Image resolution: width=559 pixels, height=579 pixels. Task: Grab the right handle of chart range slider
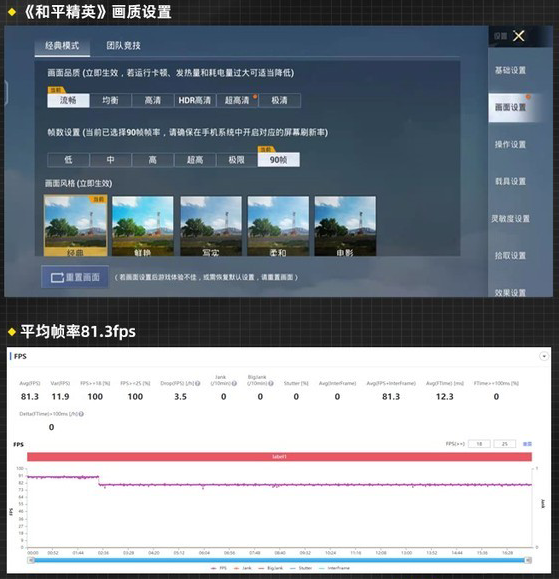(528, 560)
